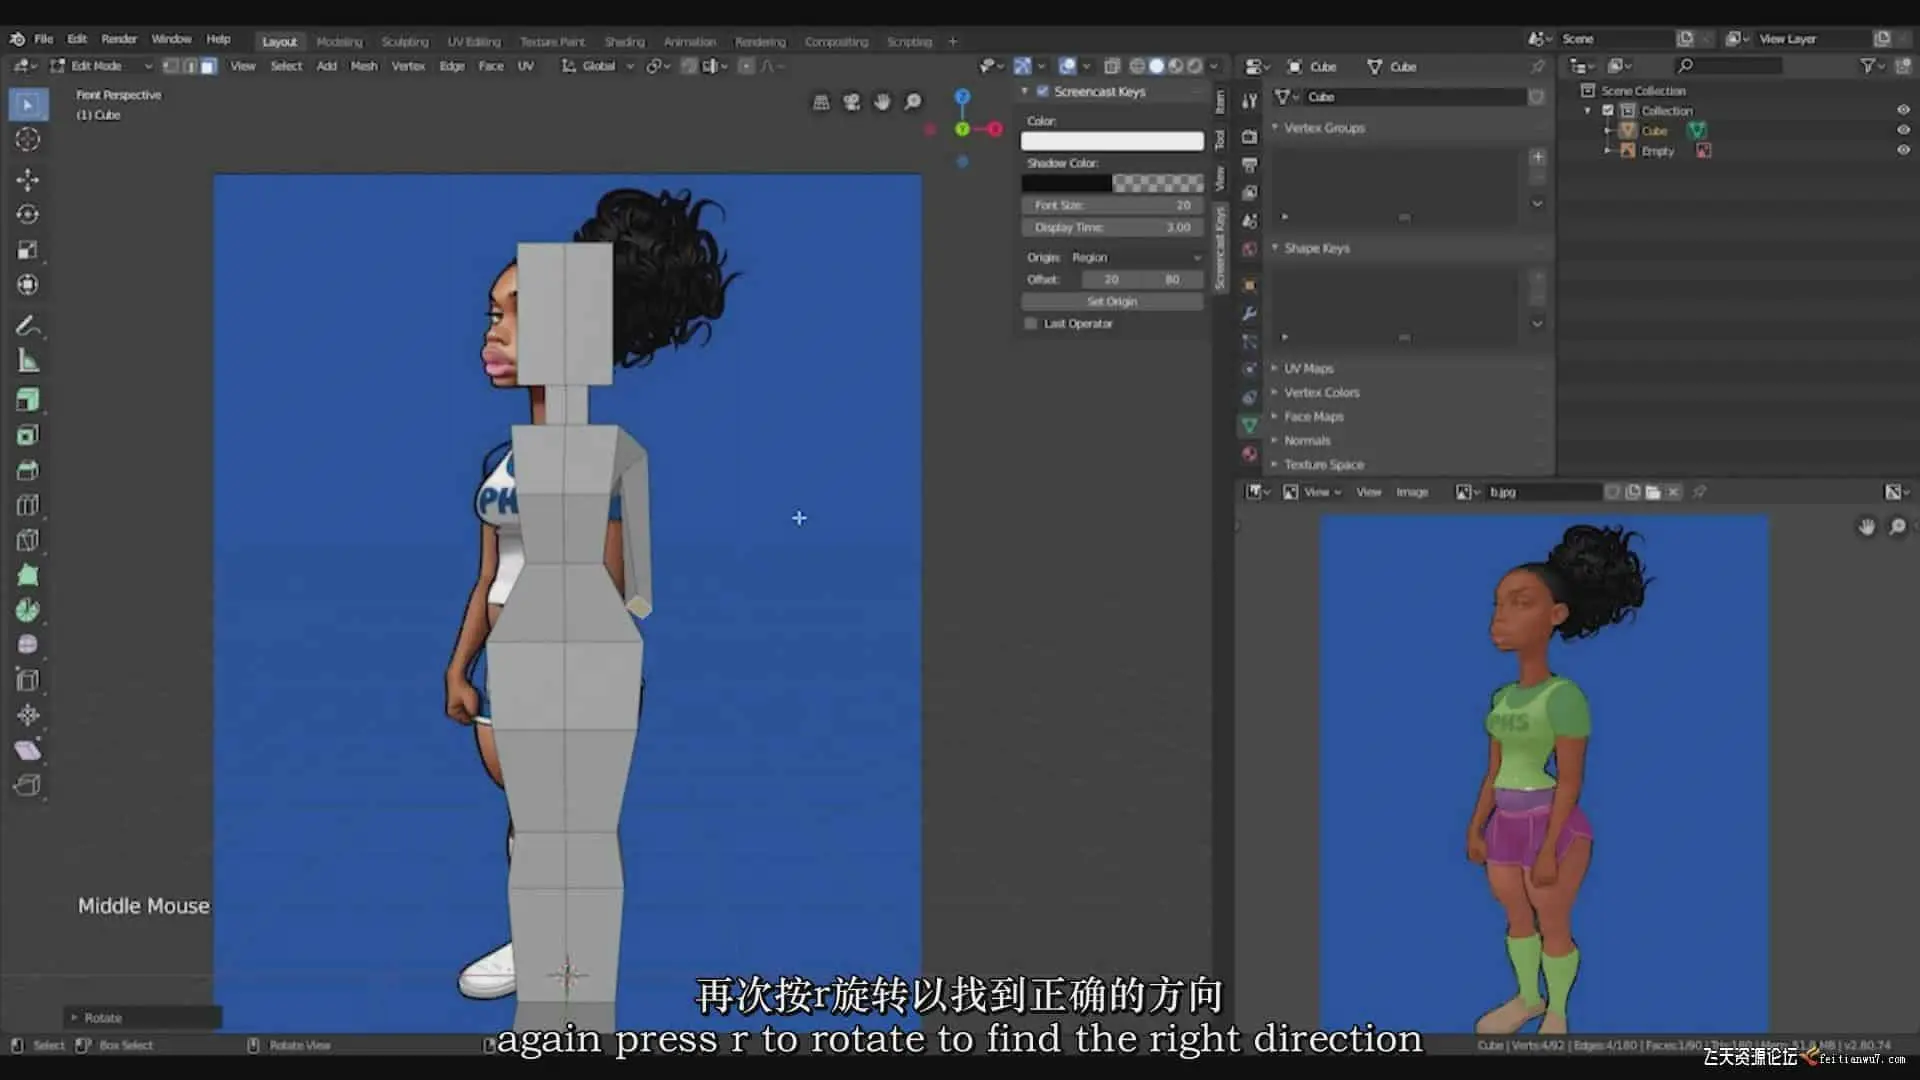1920x1080 pixels.
Task: Select the Scale tool icon
Action: click(28, 250)
